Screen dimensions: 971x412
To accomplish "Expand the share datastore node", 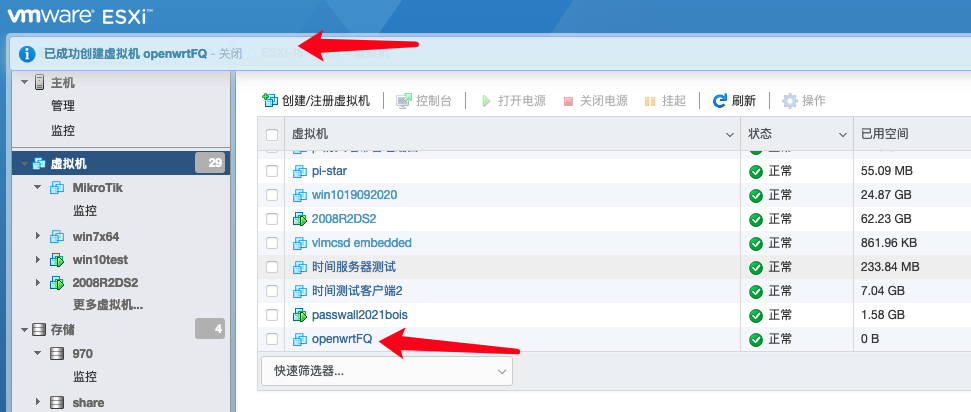I will [x=38, y=403].
